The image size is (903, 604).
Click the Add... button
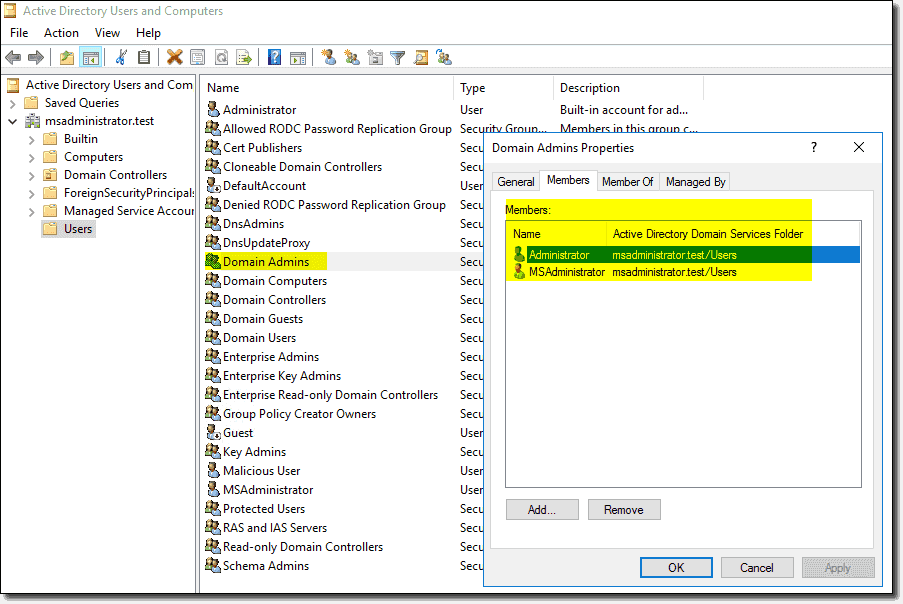coord(542,510)
